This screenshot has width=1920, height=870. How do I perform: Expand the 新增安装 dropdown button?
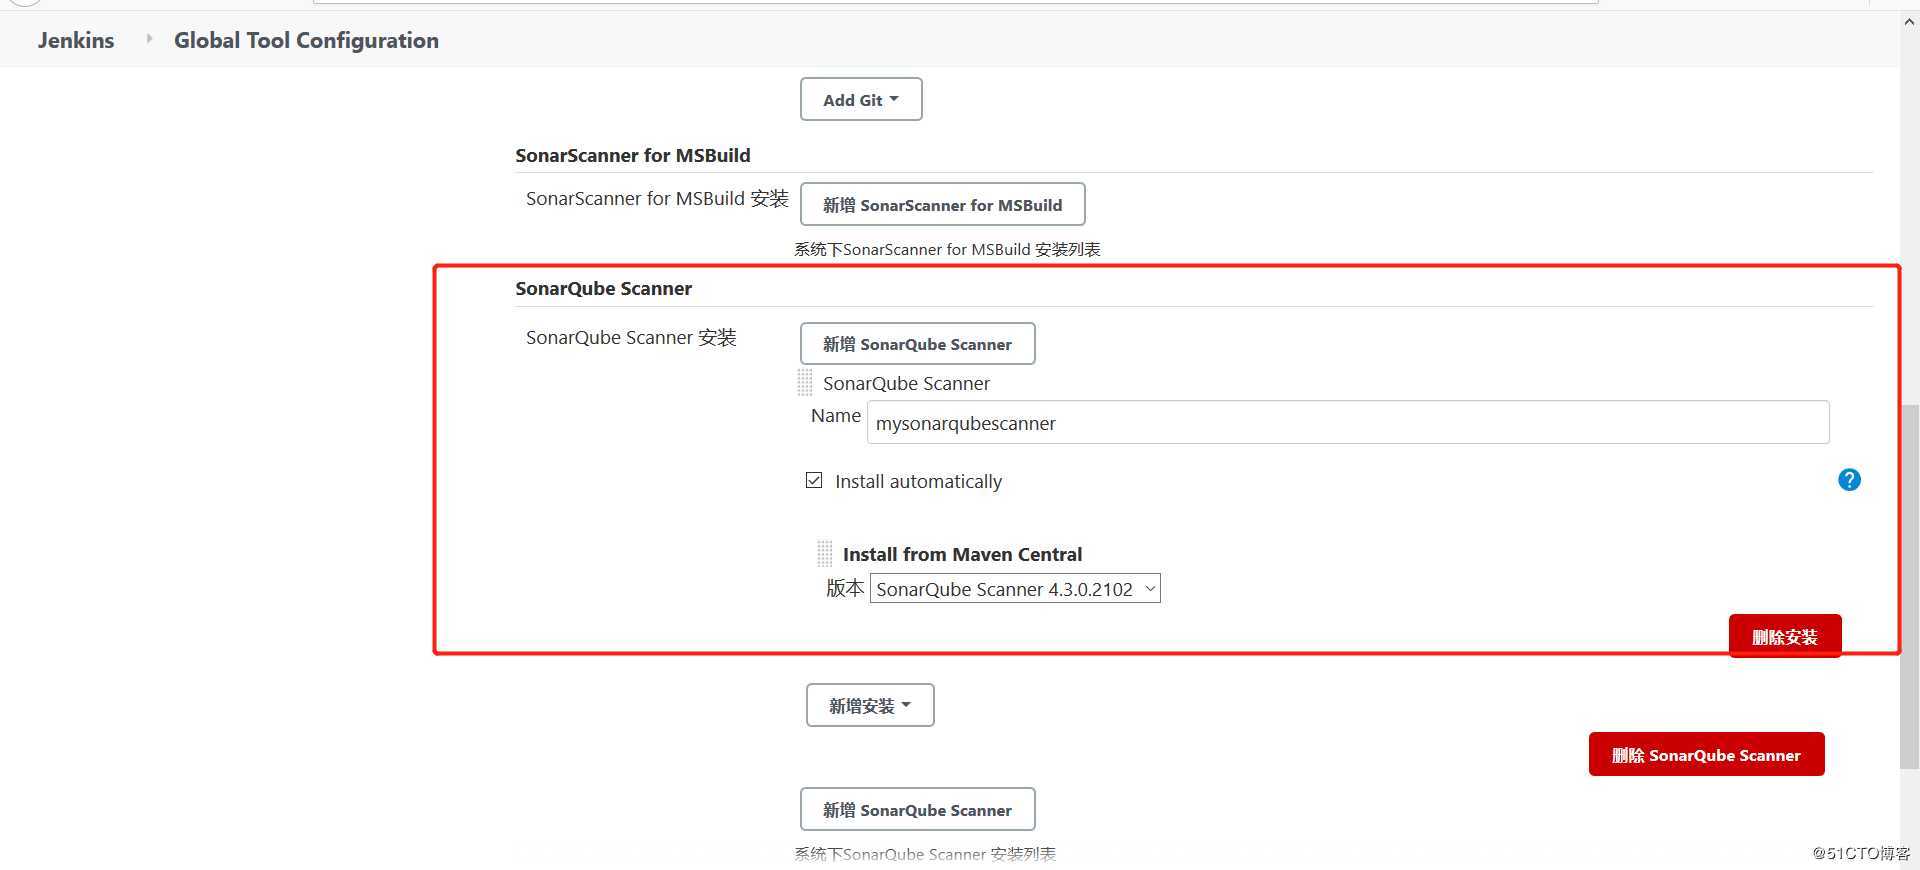870,705
